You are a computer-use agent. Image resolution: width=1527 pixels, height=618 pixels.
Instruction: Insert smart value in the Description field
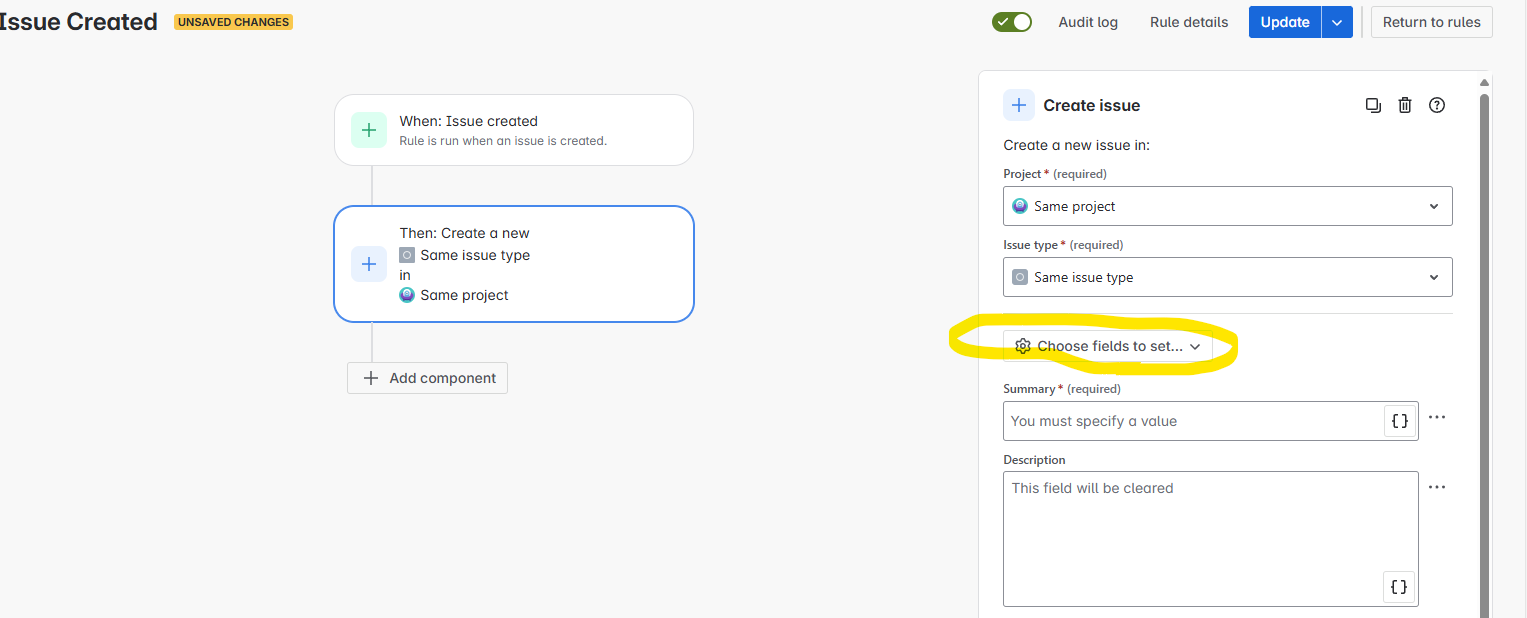(x=1398, y=587)
